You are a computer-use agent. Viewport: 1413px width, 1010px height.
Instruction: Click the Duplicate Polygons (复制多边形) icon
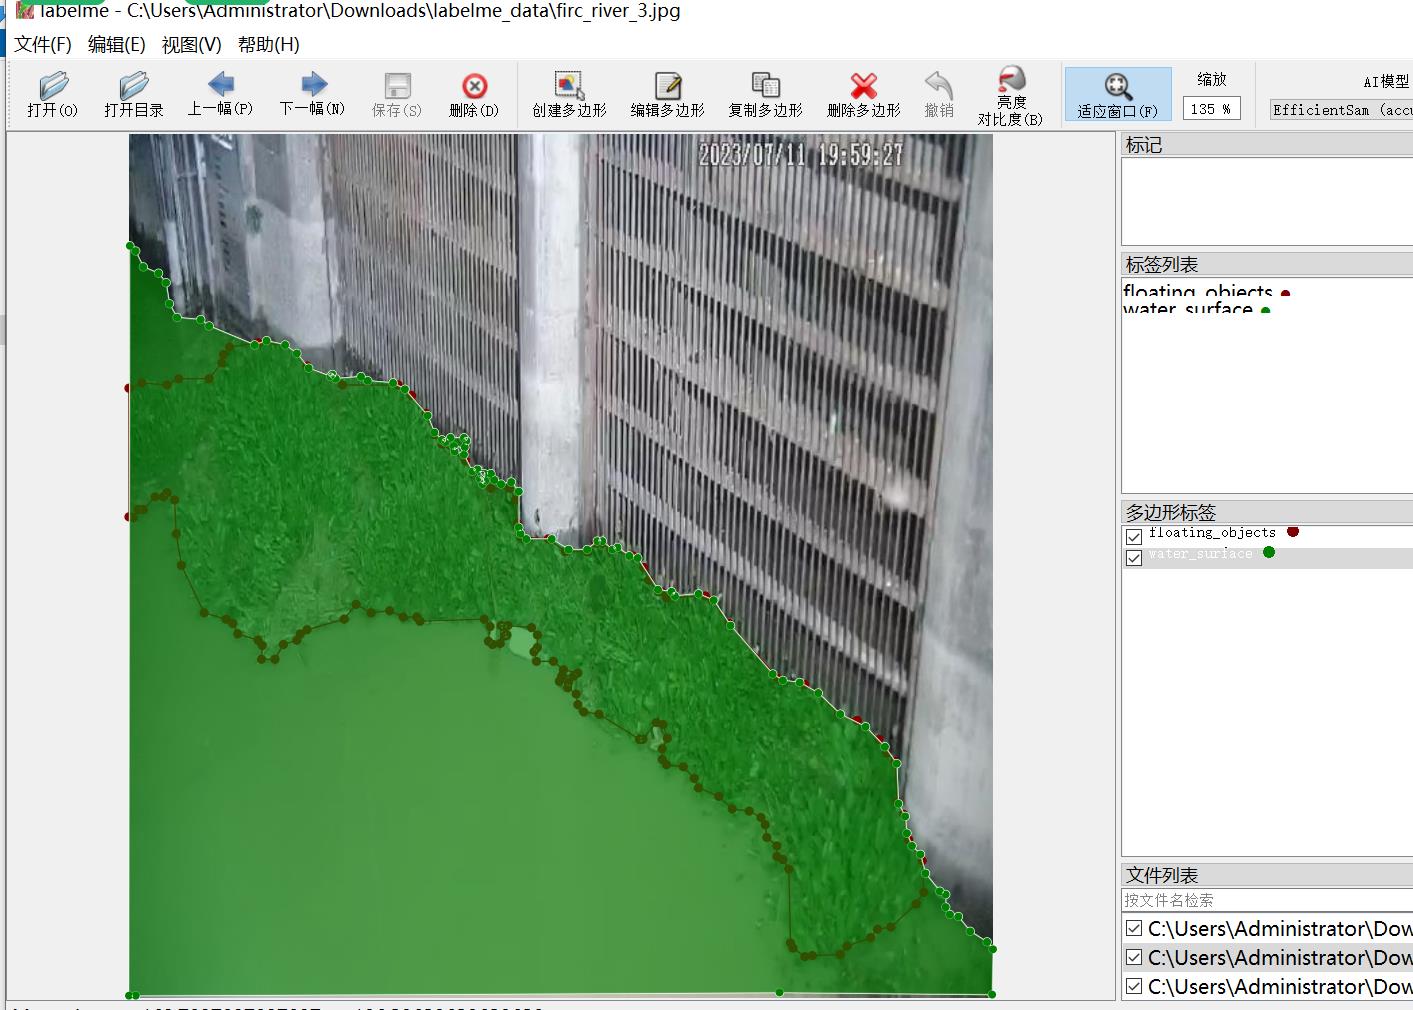coord(765,95)
